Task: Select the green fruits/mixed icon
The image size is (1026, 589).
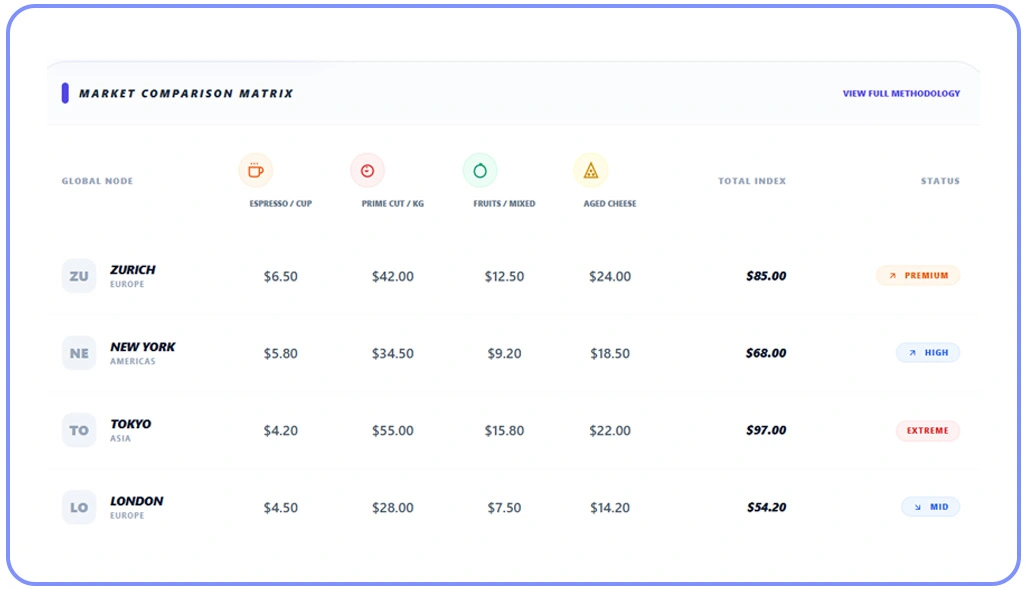Action: point(480,170)
